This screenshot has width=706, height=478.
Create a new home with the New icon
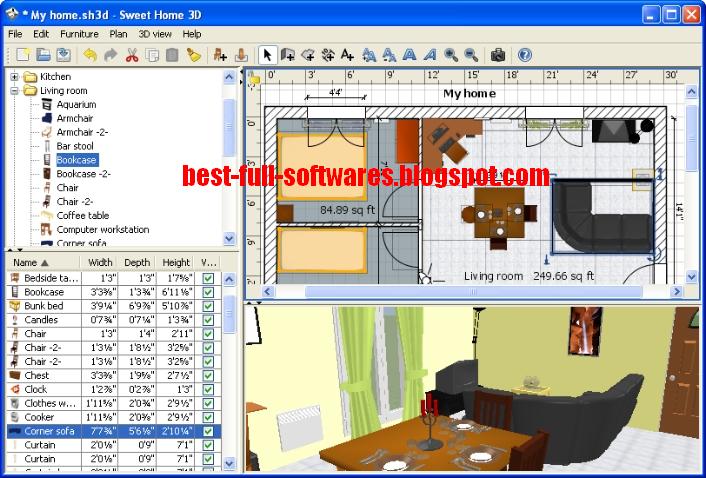(23, 55)
